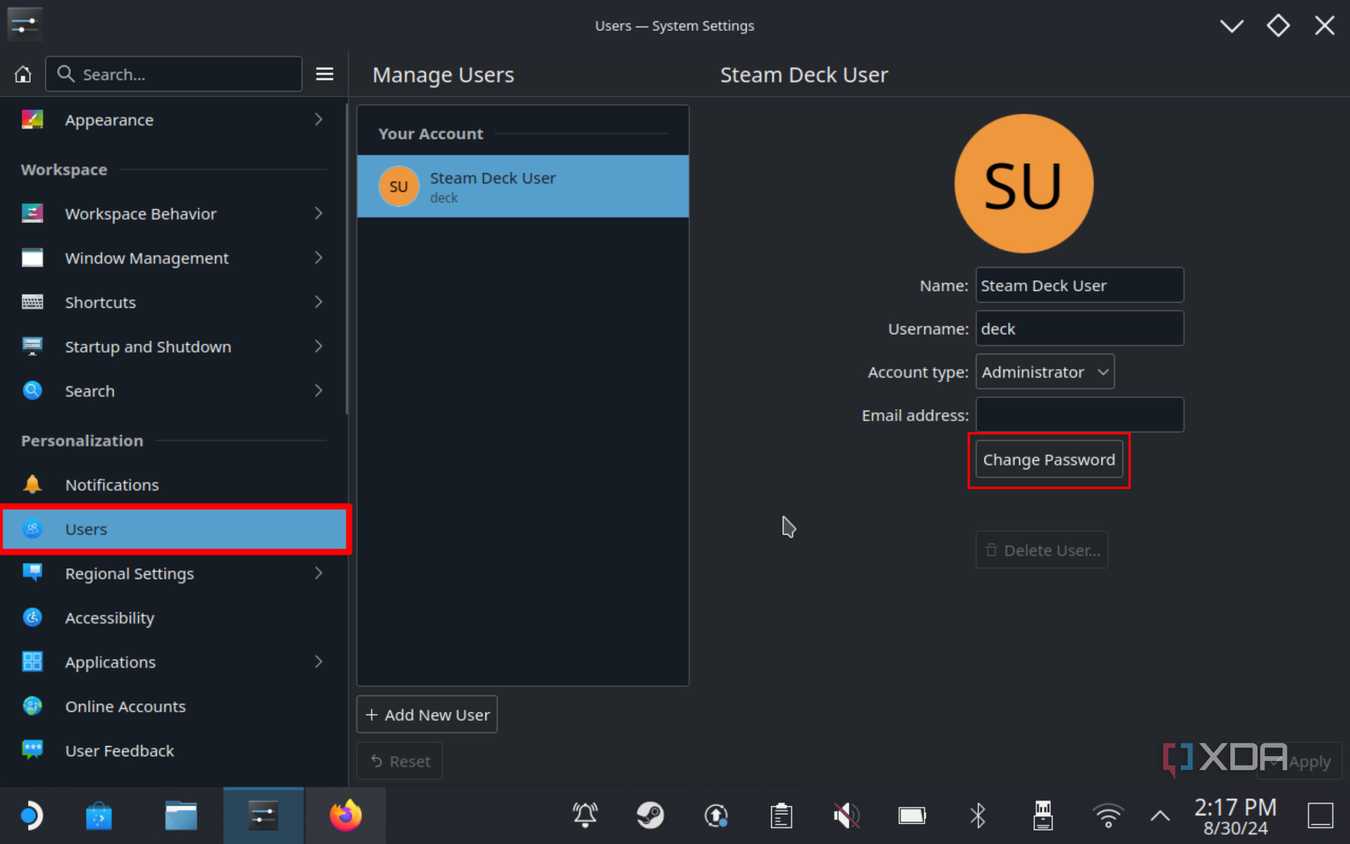This screenshot has width=1350, height=844.
Task: Open Wi-Fi network tray icon
Action: (x=1108, y=816)
